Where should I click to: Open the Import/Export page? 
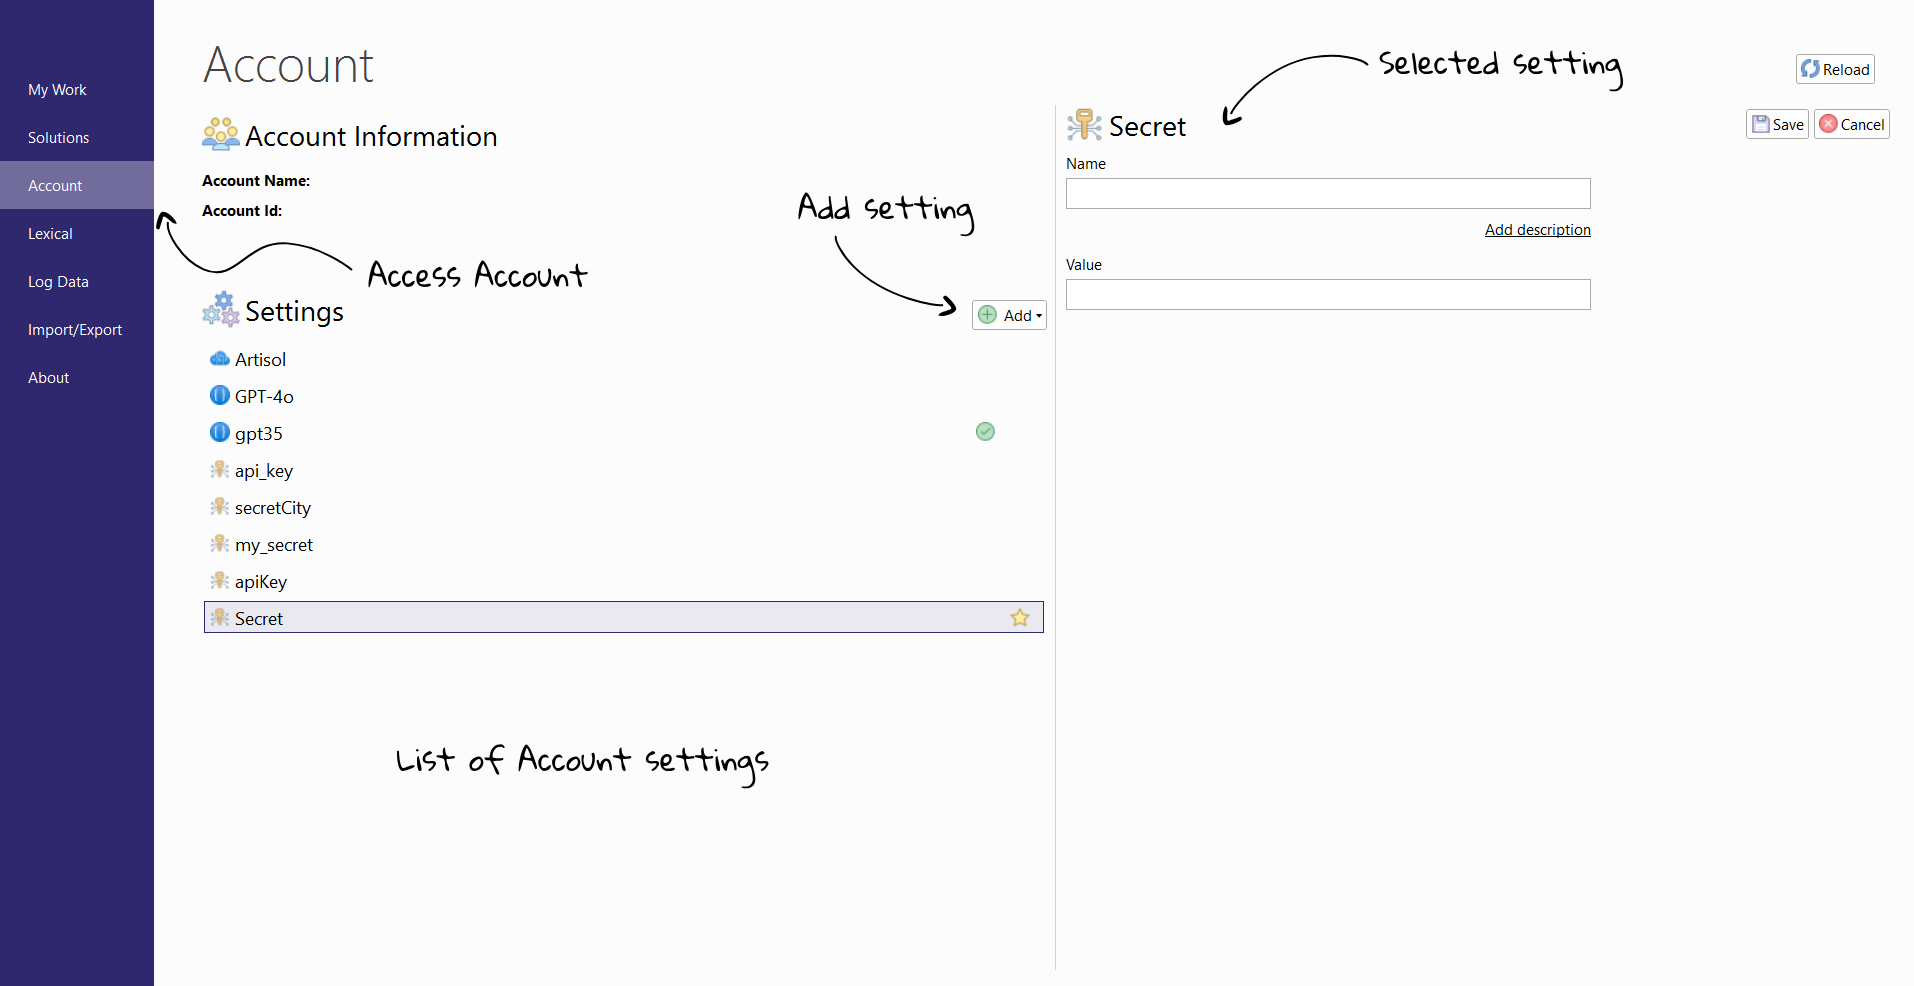75,329
